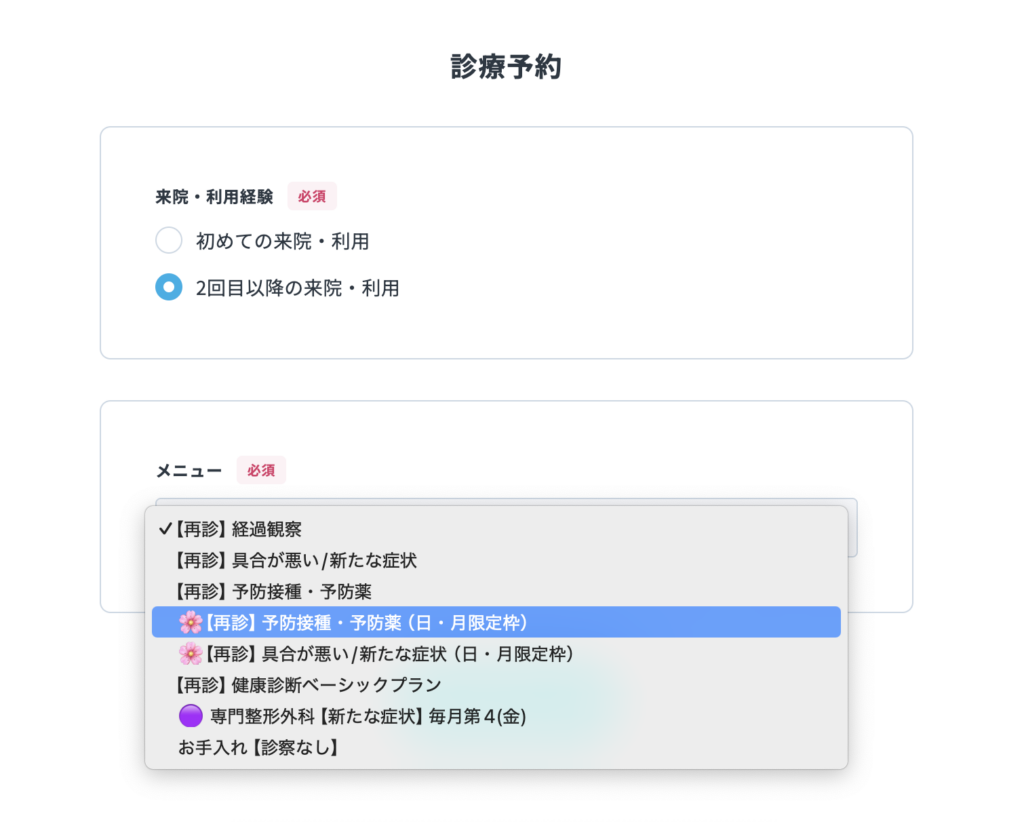Viewport: 1024px width, 822px height.
Task: Click the 診療予約 page heading
Action: [x=506, y=68]
